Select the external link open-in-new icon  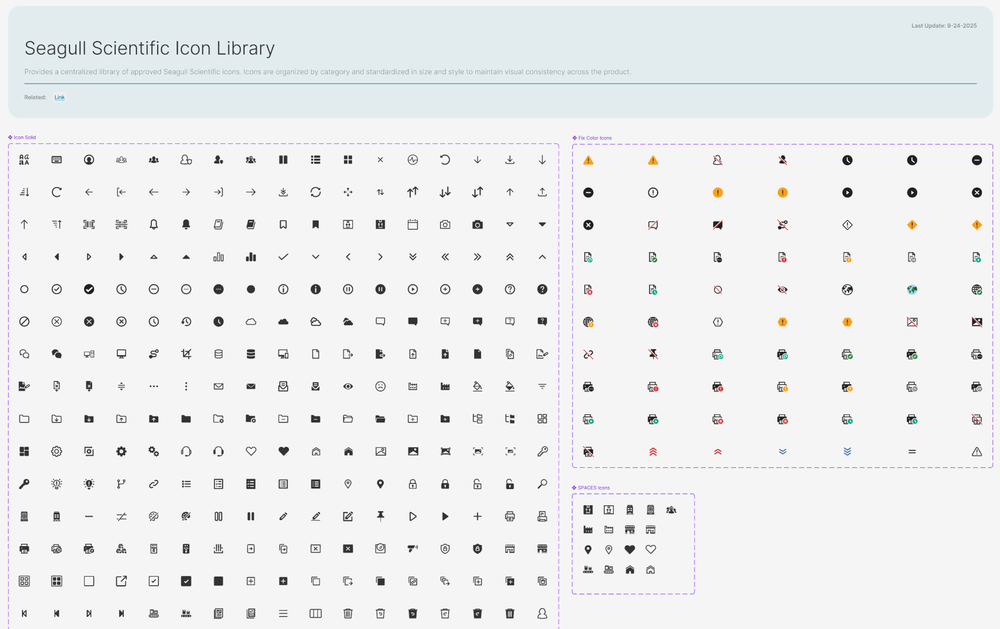(121, 581)
